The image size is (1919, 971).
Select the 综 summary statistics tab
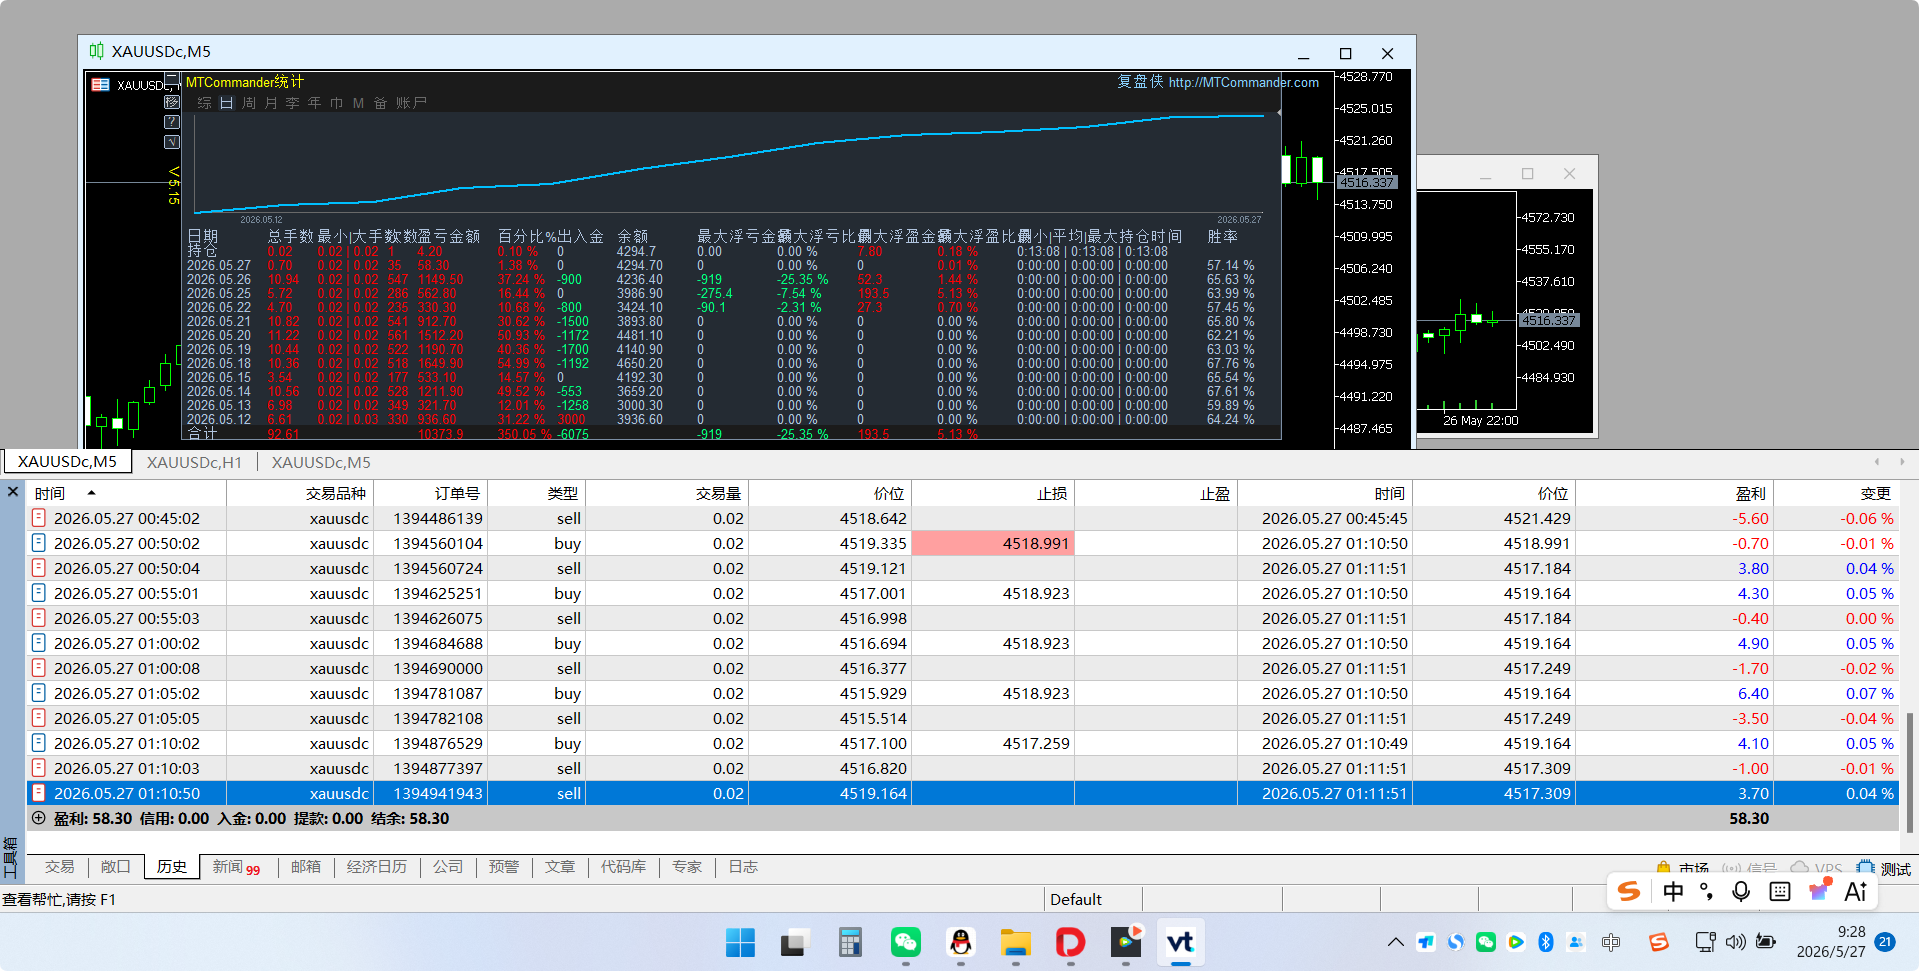click(204, 103)
